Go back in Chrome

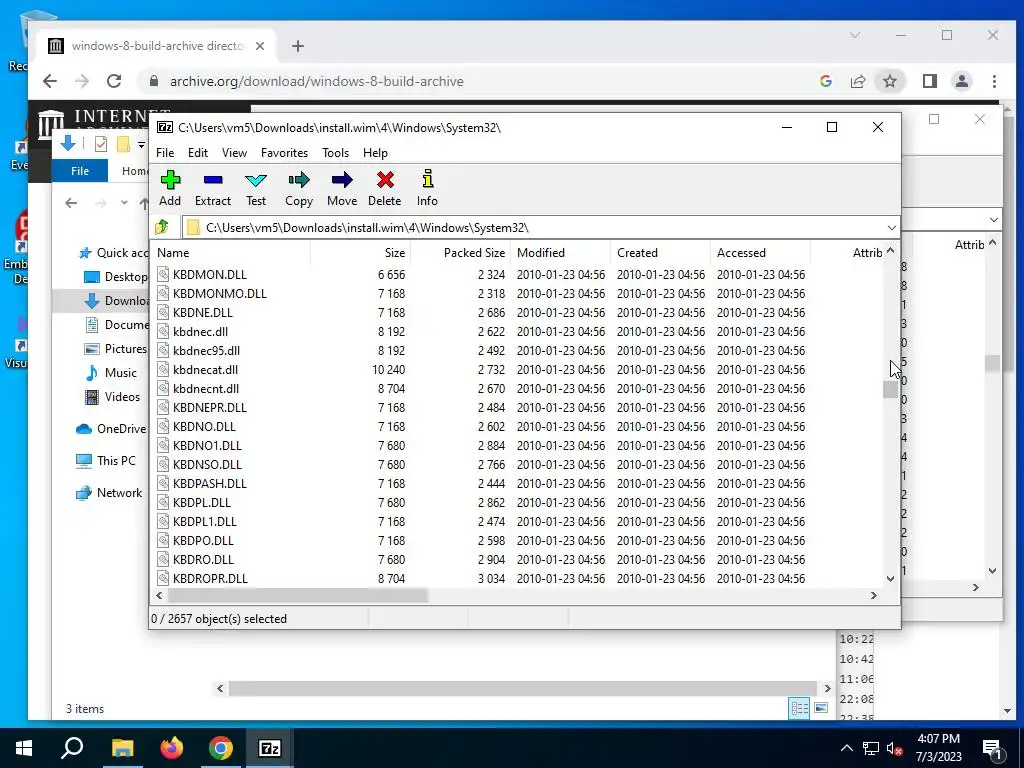click(x=50, y=81)
